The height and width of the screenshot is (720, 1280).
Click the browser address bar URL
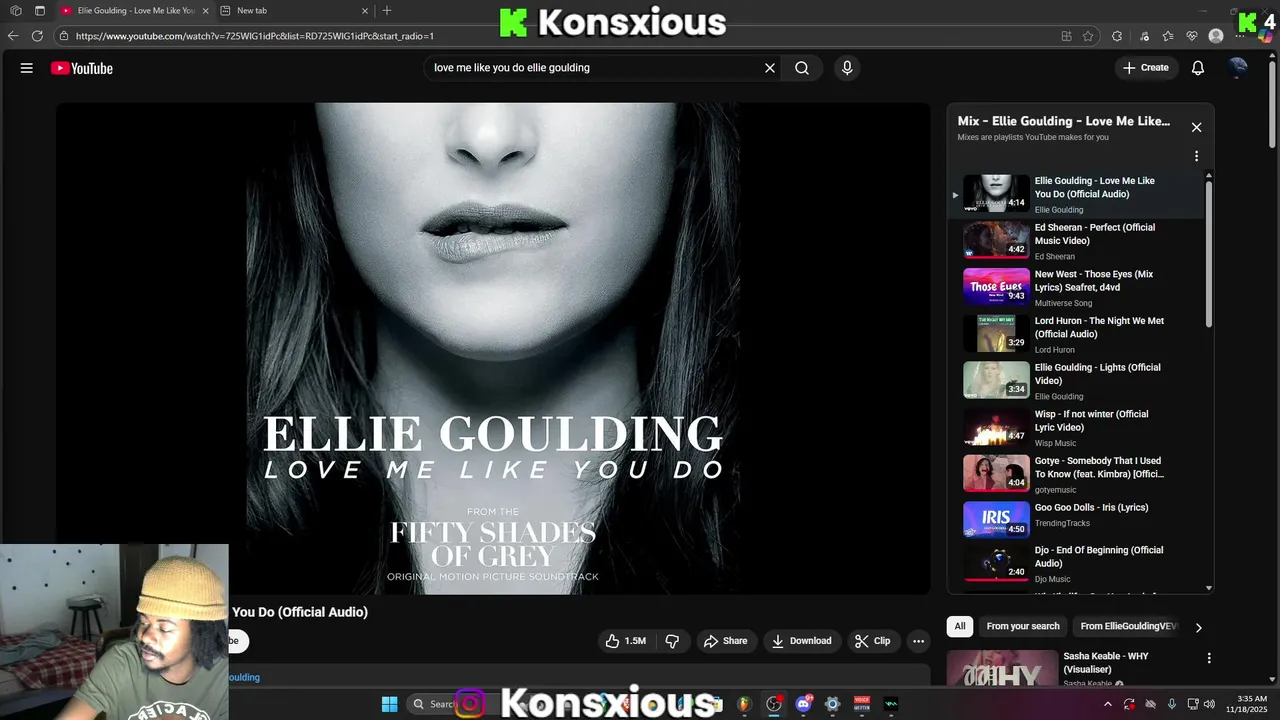click(x=255, y=36)
